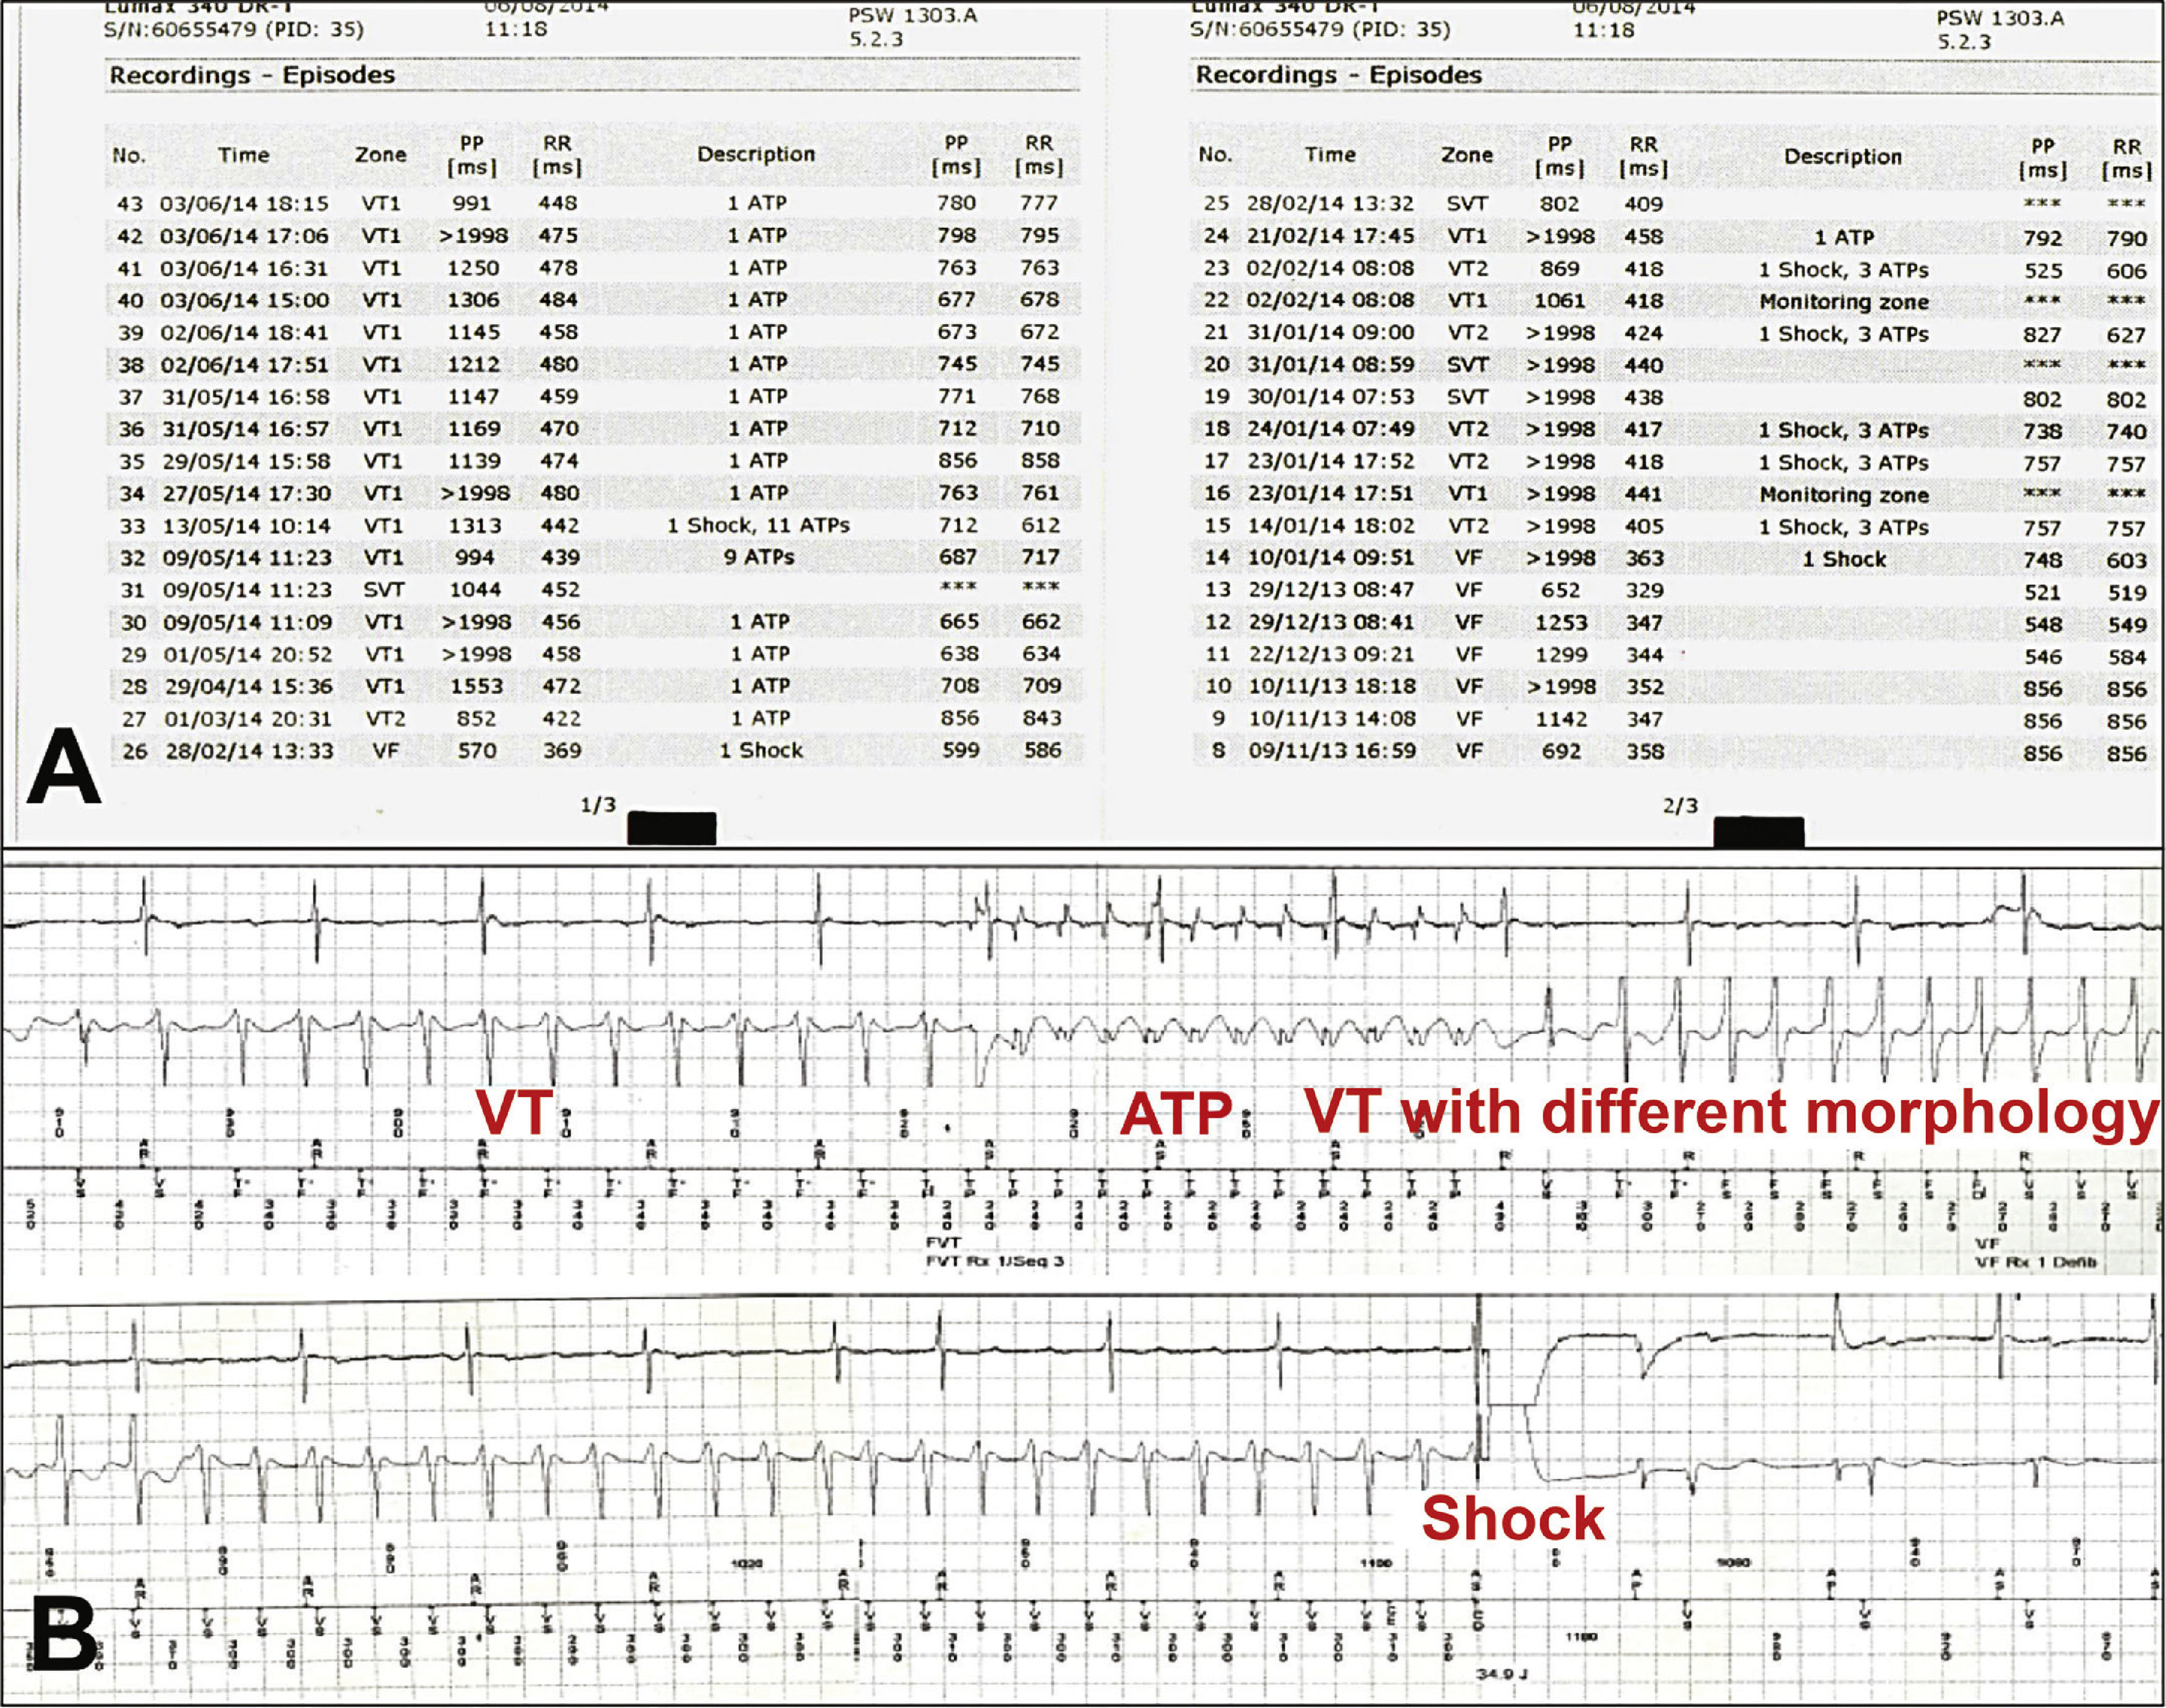Click episode 22 Monitoring zone description
Screen dimensions: 2166x1708
(x=1843, y=302)
